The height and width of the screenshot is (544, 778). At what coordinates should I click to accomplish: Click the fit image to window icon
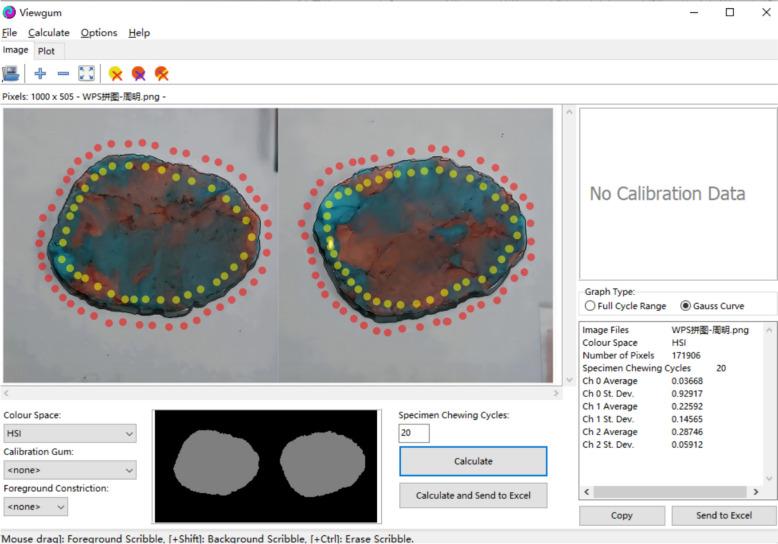click(86, 73)
